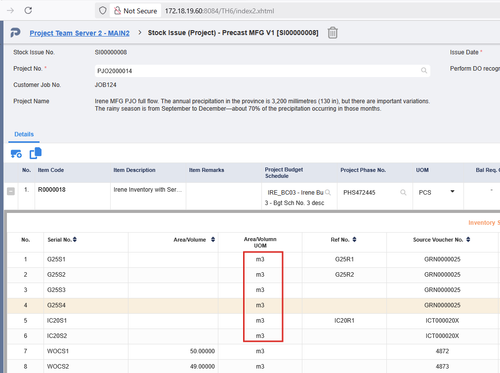Select serial row IC20S2
Image resolution: width=500 pixels, height=373 pixels.
tap(253, 336)
